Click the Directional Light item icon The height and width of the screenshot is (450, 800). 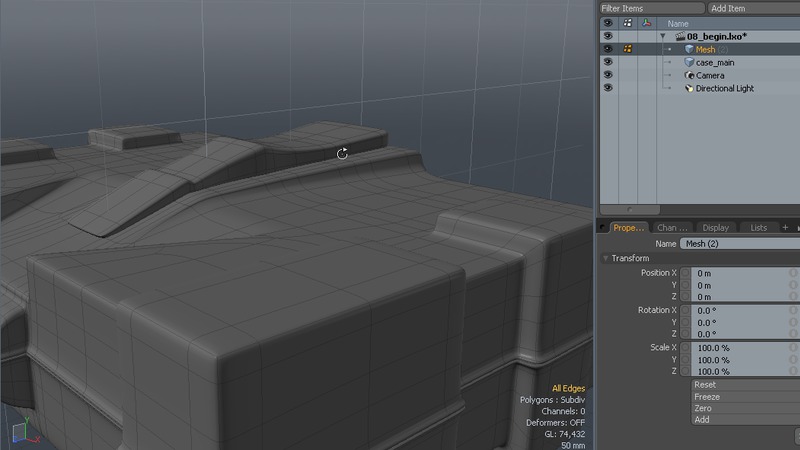tap(689, 88)
